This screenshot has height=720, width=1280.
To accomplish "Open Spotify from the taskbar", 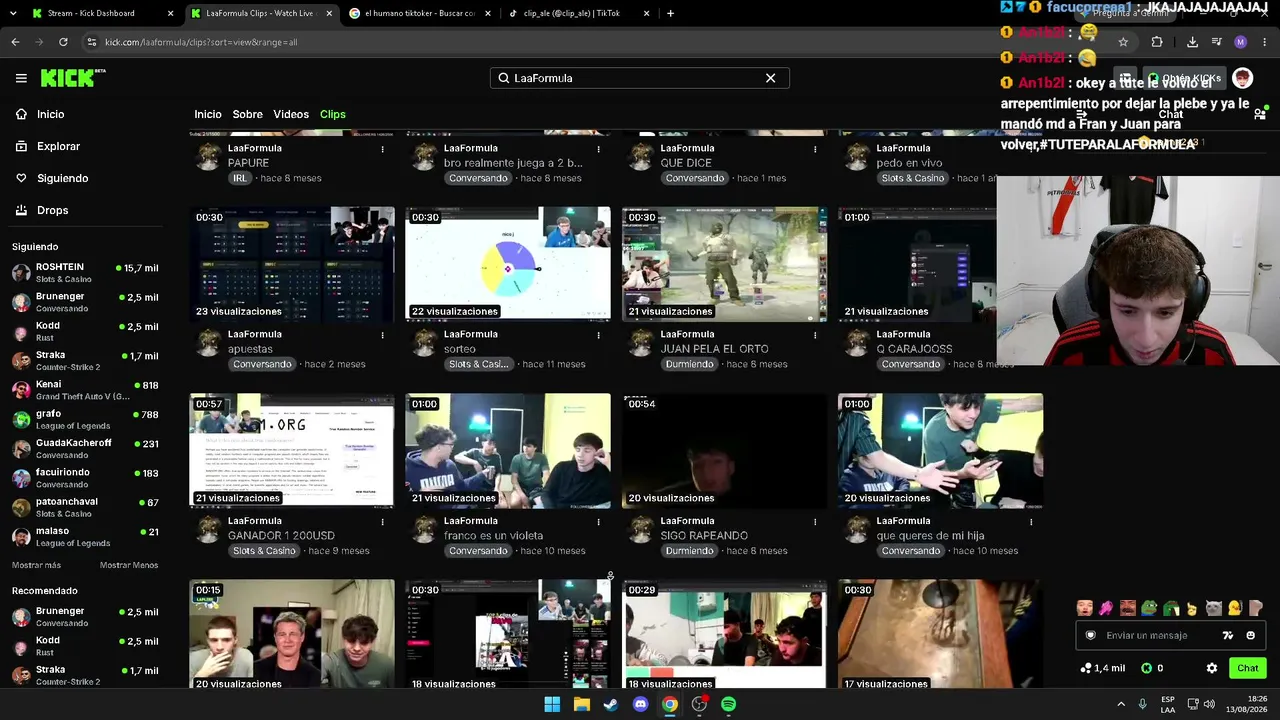I will point(728,704).
